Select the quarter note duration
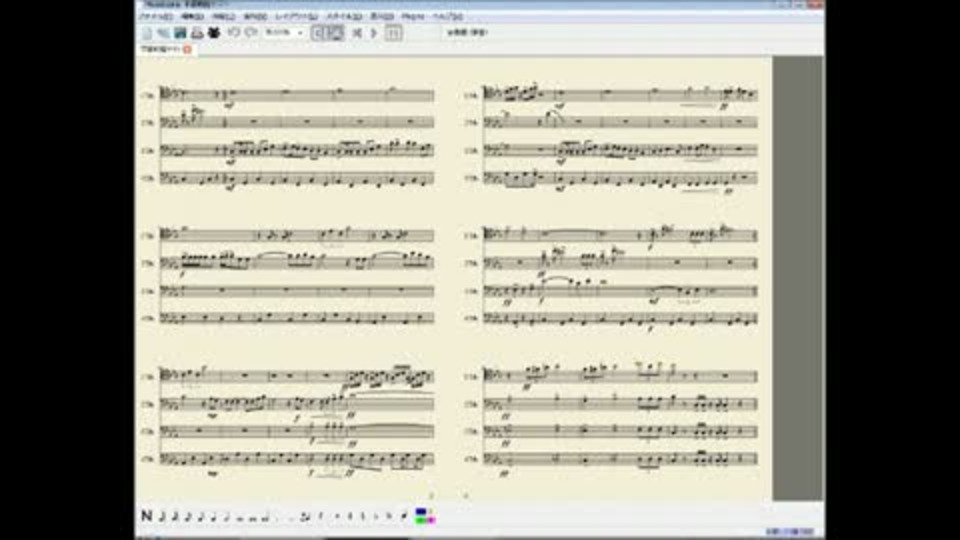Viewport: 960px width, 540px height. (x=213, y=517)
